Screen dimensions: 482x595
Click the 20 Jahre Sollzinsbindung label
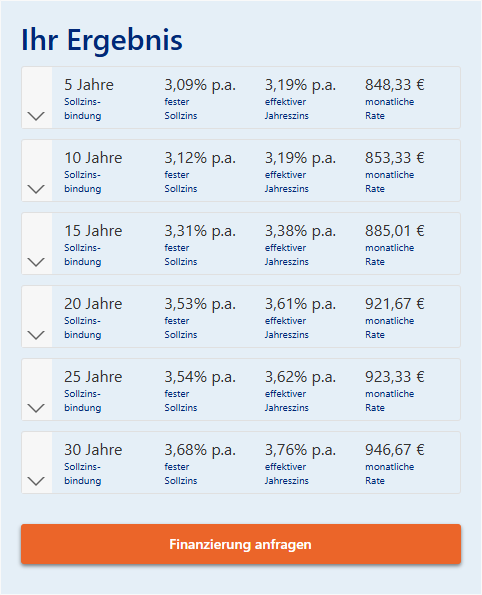click(83, 328)
